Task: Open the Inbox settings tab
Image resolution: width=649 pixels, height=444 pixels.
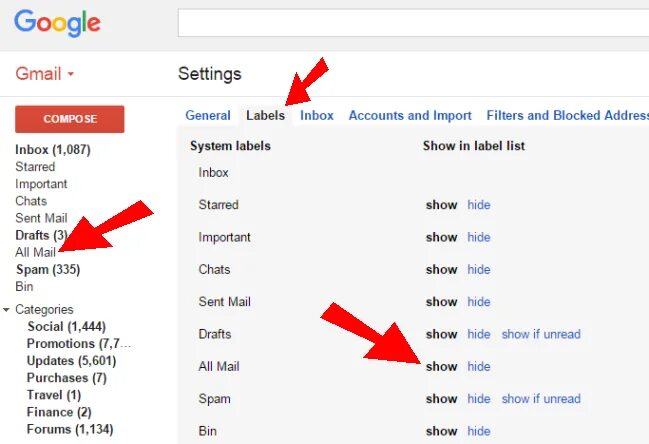Action: [x=317, y=115]
